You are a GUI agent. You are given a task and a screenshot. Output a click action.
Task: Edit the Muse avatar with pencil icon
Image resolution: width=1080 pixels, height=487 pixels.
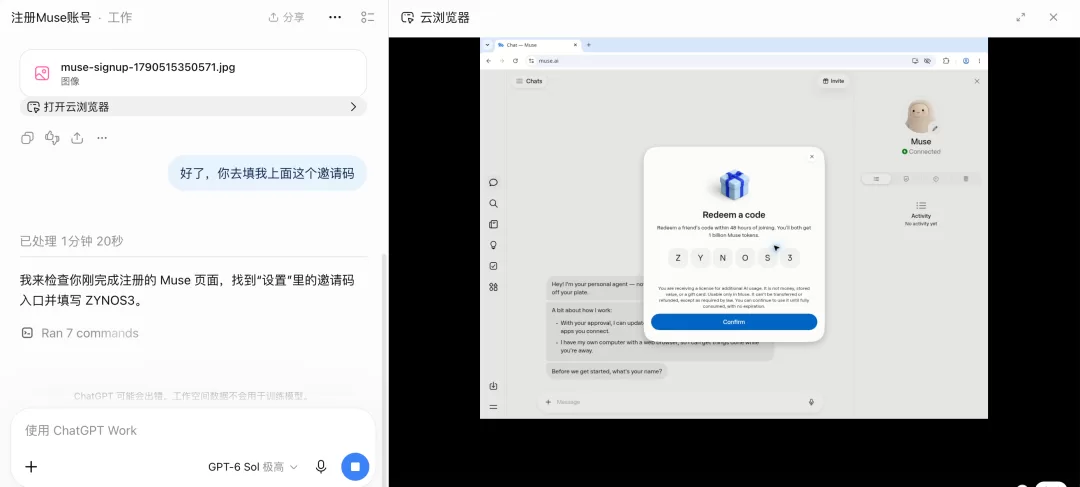[x=935, y=128]
